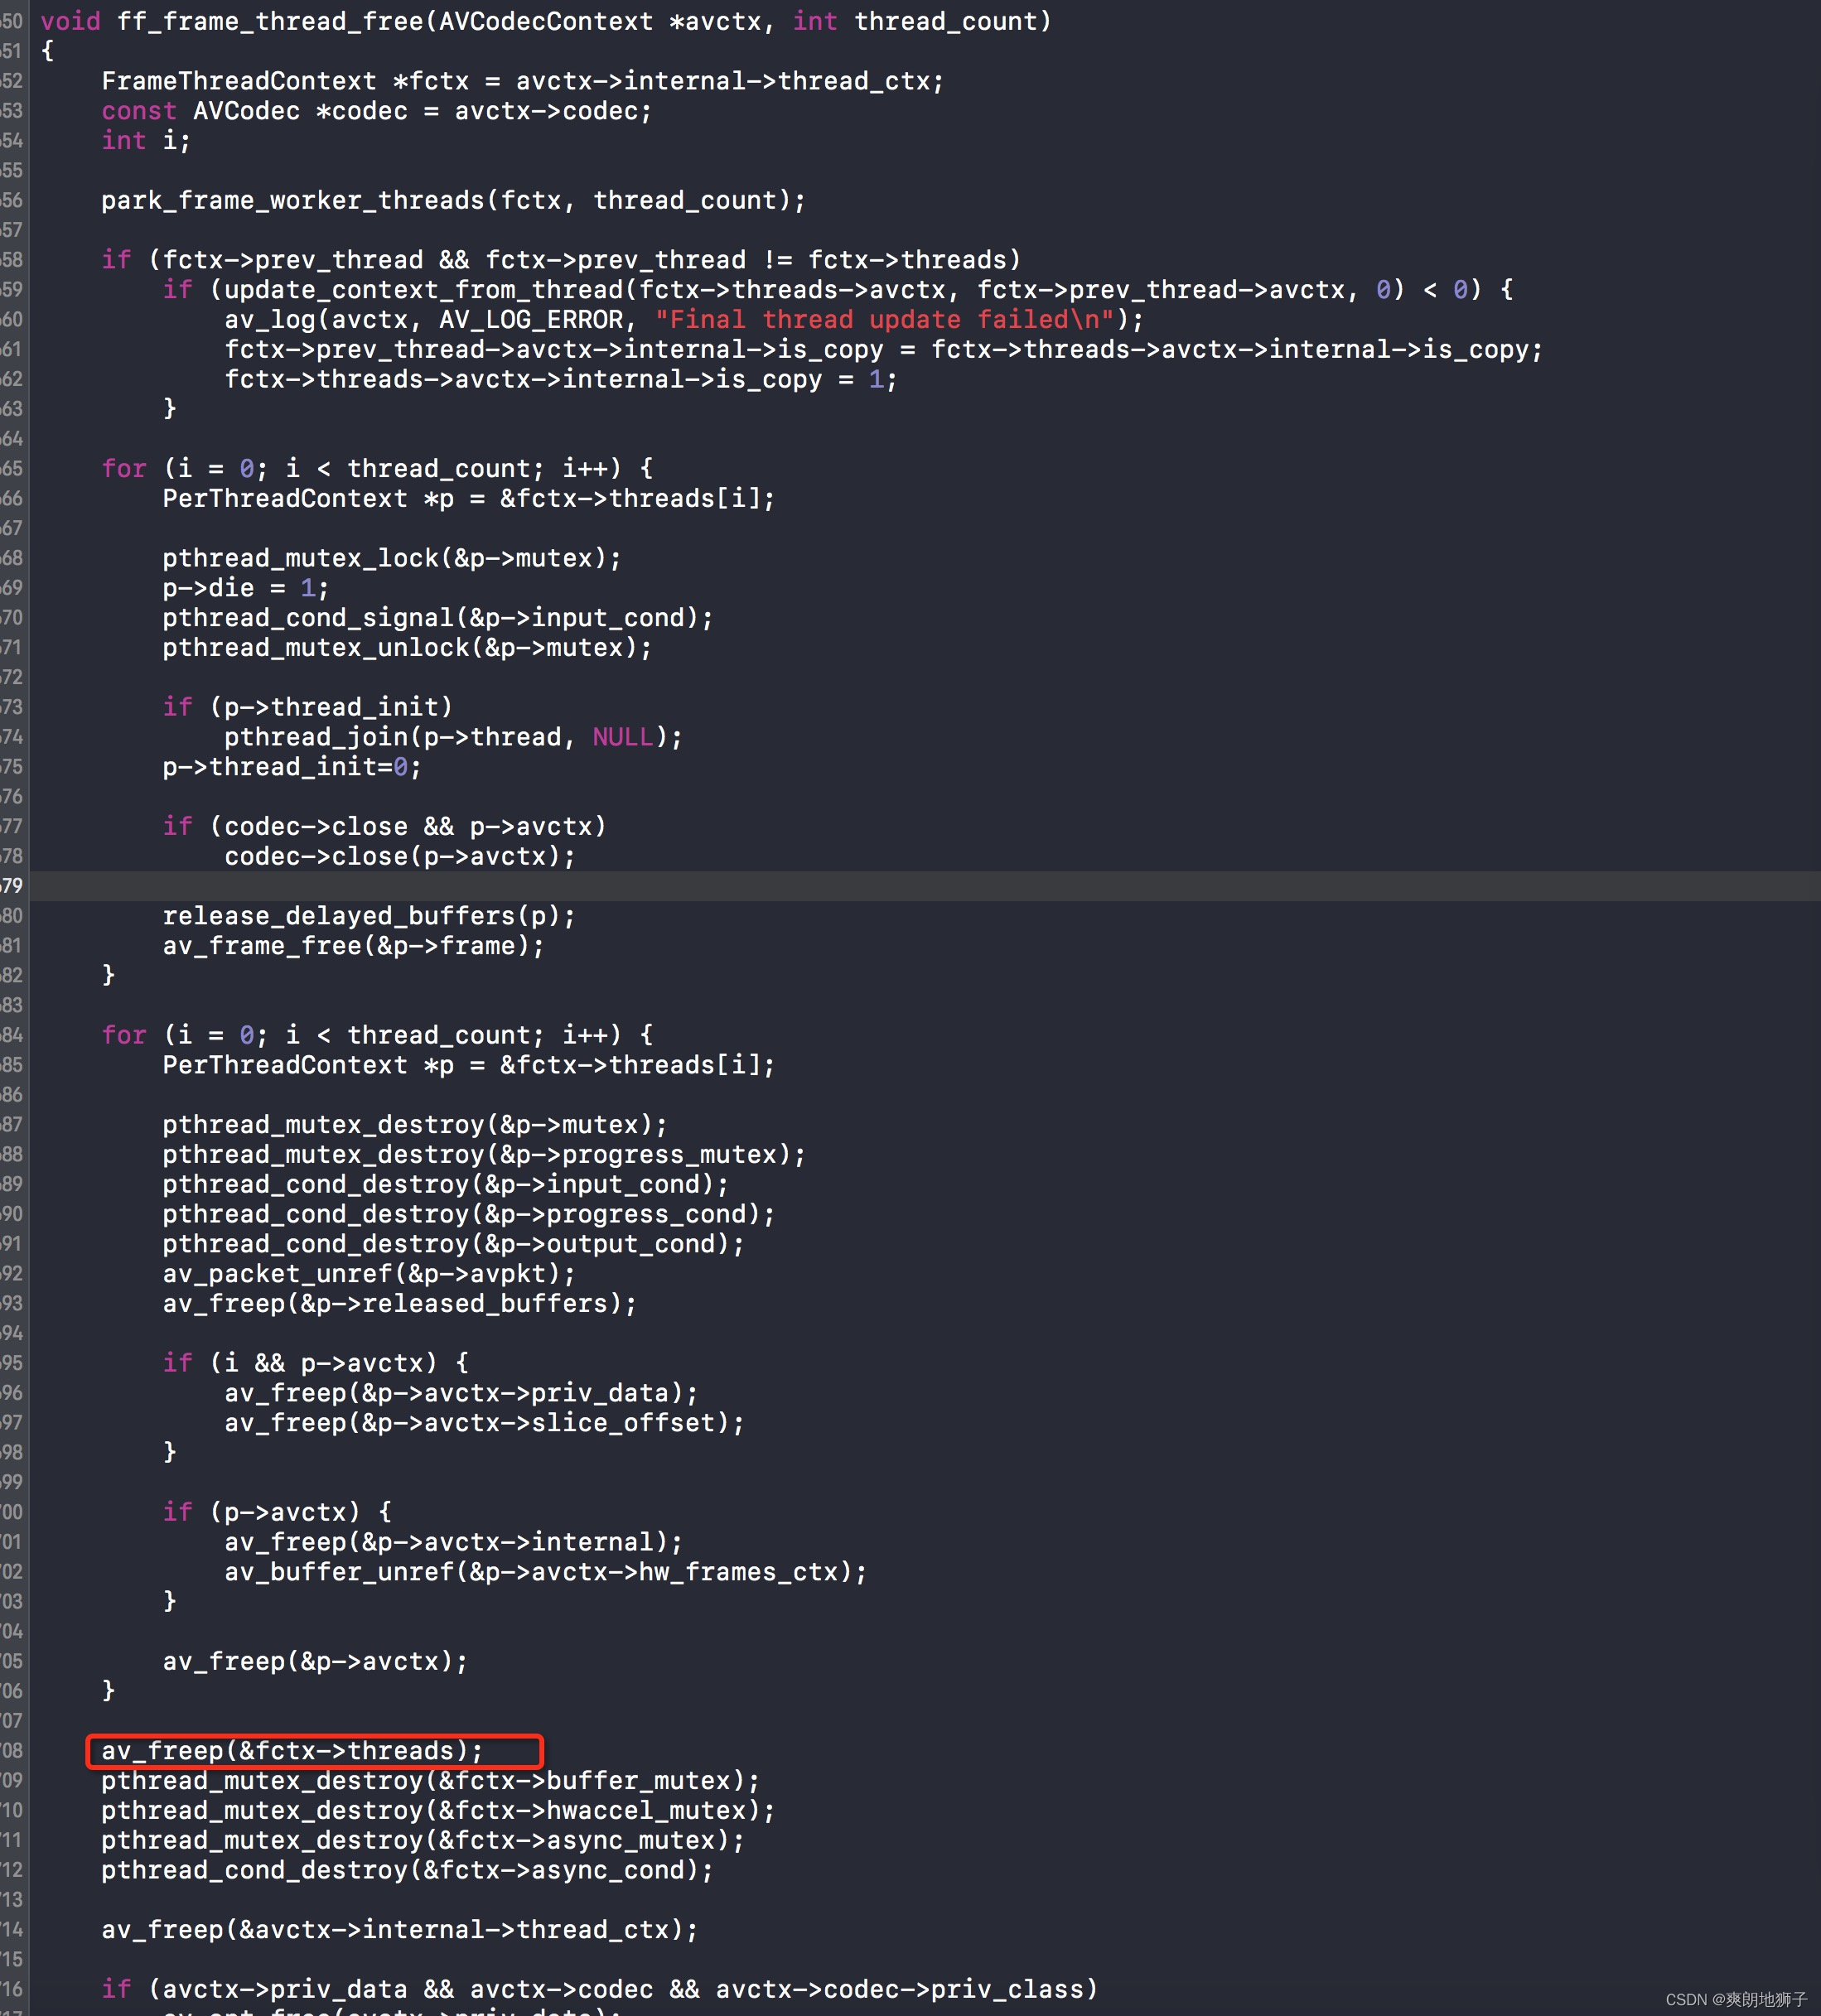Click the 'if (p->thread_init)' line
Viewport: 1821px width, 2016px height.
click(308, 707)
